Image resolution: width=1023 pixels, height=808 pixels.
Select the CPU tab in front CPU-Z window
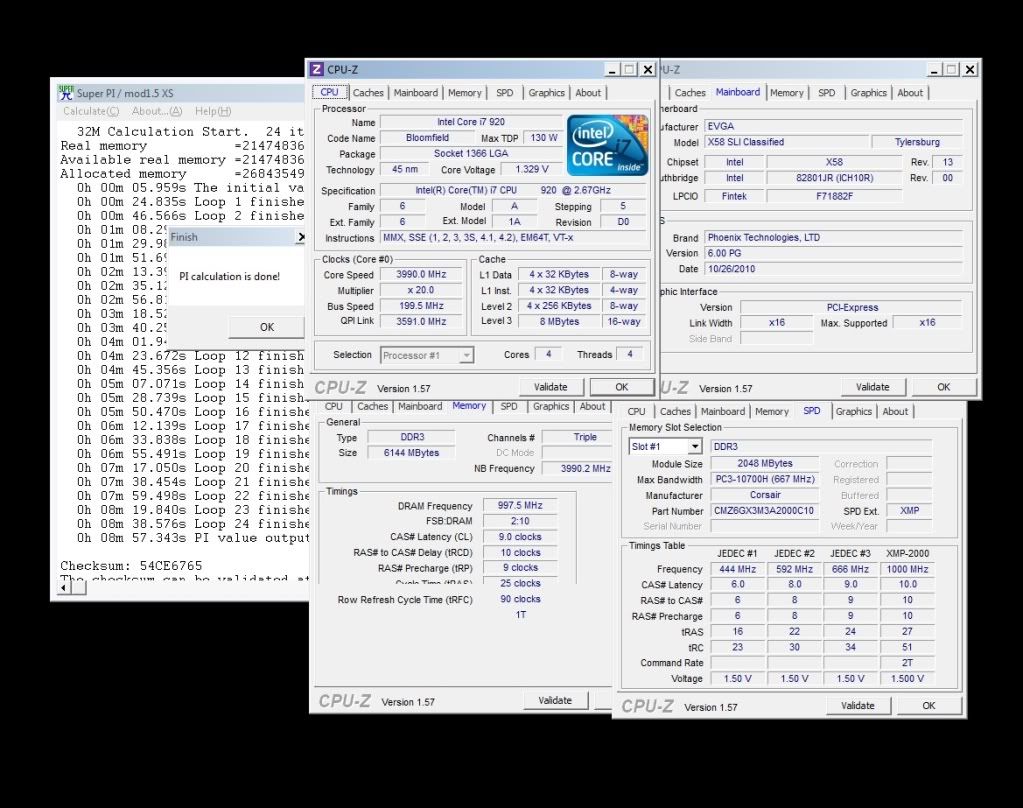click(x=329, y=93)
